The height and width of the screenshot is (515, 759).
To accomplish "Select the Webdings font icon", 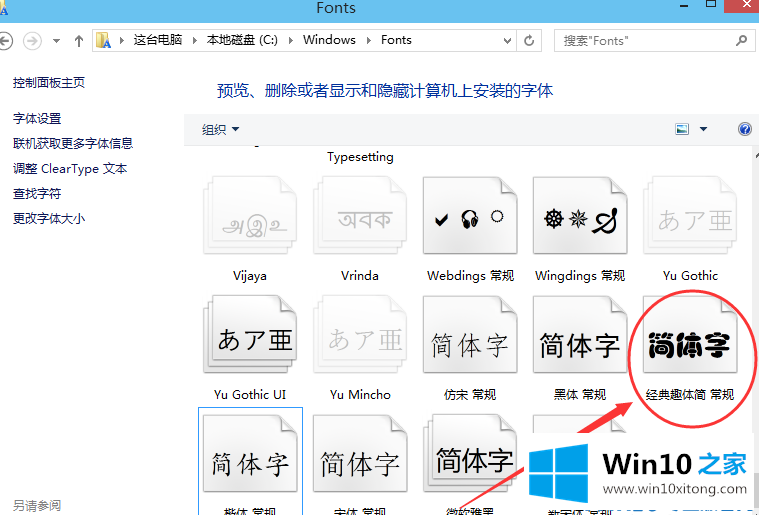I will [469, 220].
